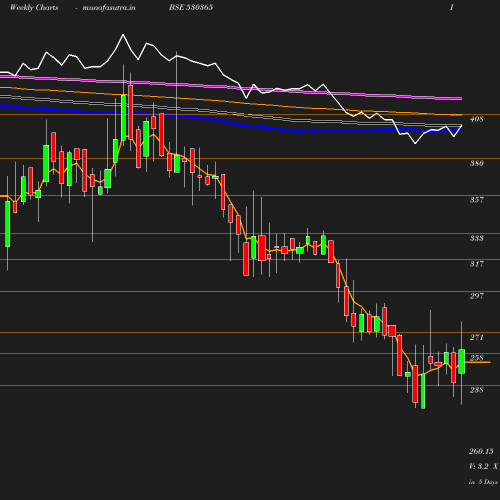Click the 297 price axis label
500x500 pixels.
[476, 296]
